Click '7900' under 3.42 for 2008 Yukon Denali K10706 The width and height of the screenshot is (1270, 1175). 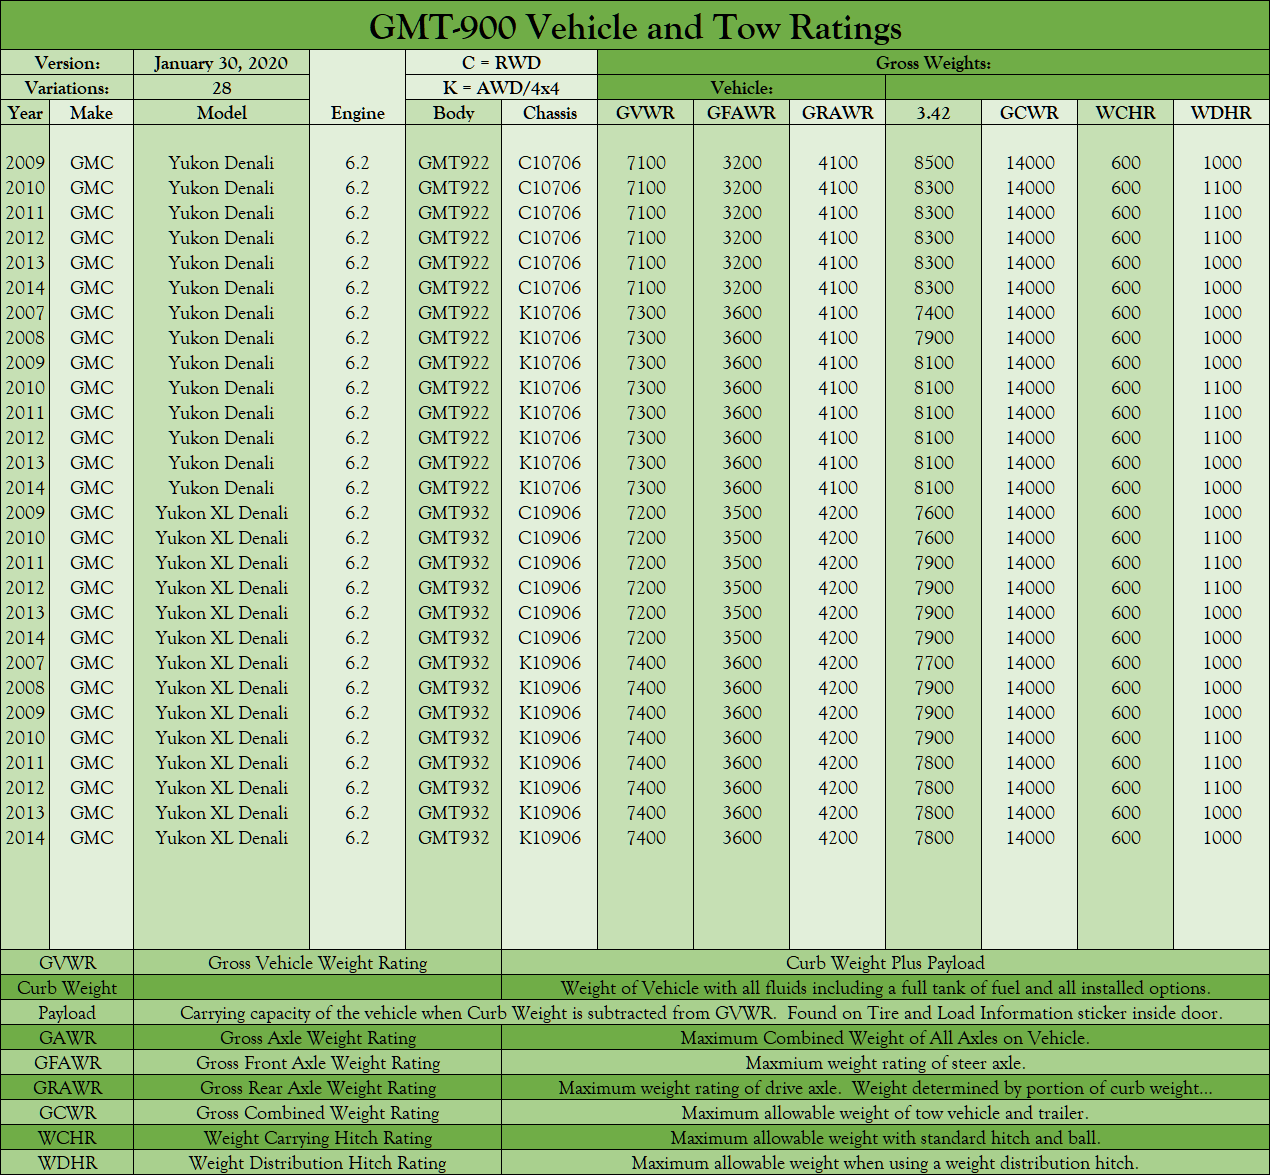pyautogui.click(x=933, y=338)
